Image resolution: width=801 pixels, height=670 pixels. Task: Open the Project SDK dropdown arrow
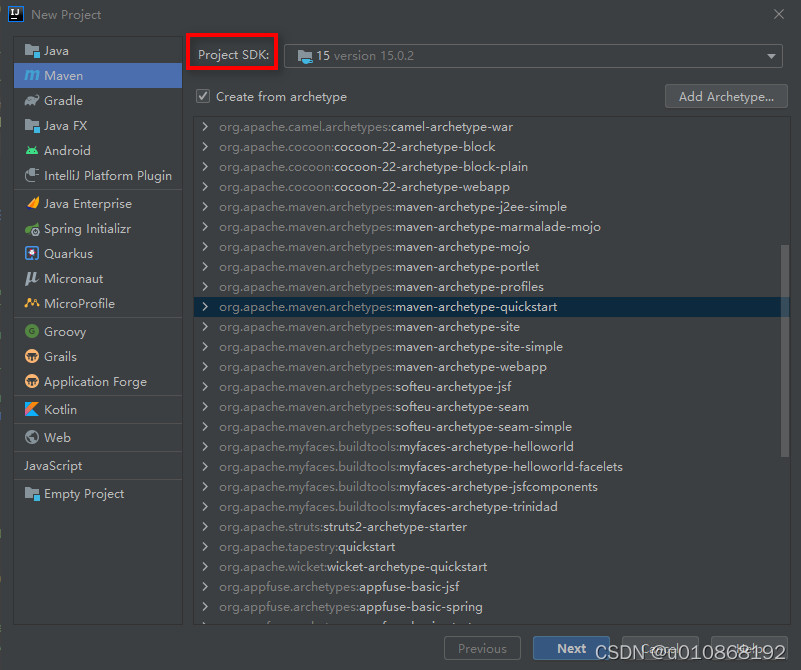point(771,56)
